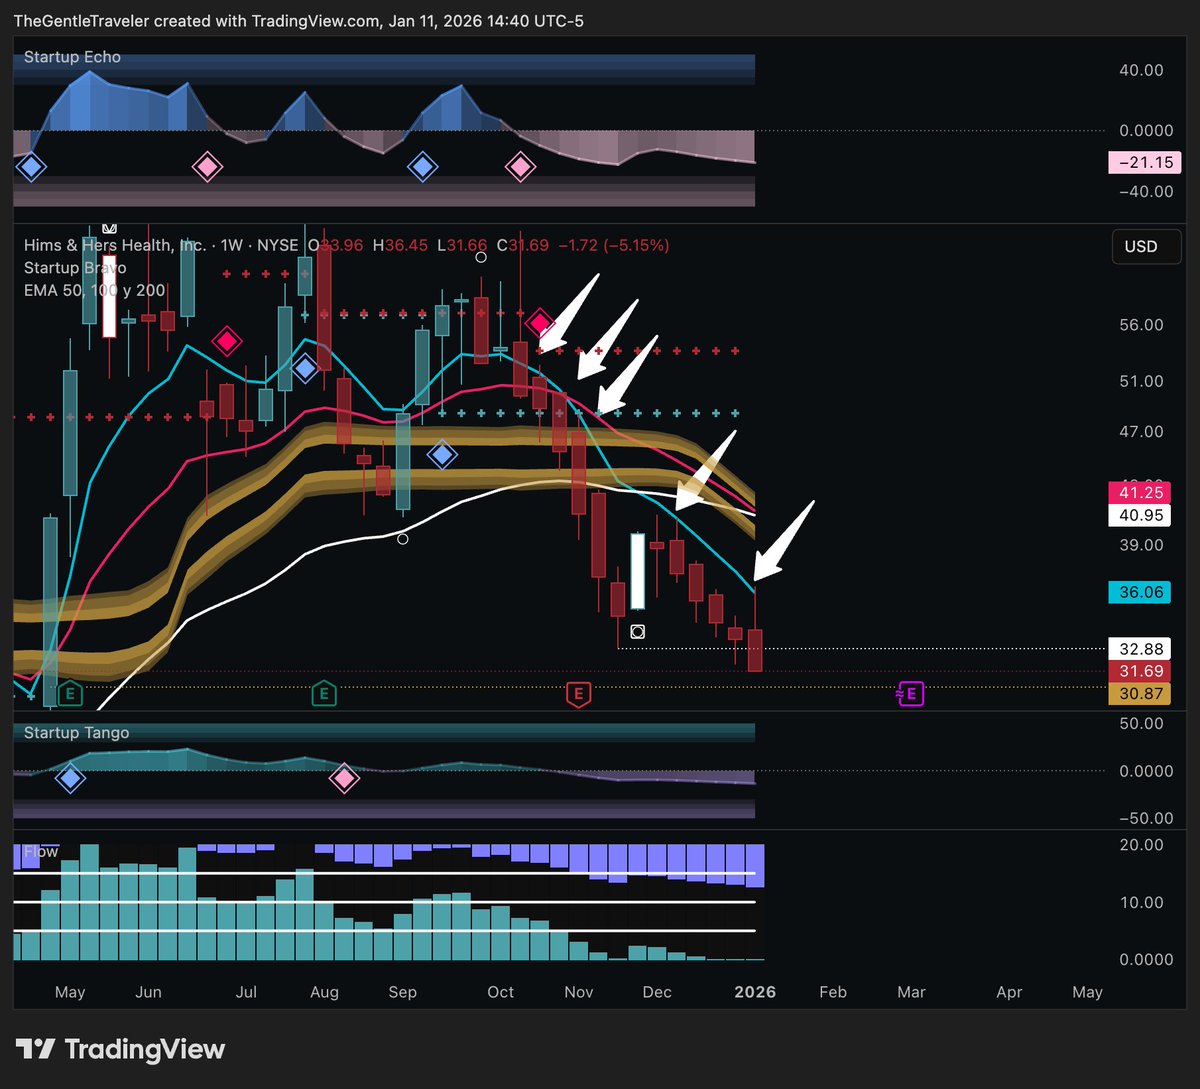Click the 56.00 price scale value
Viewport: 1200px width, 1089px height.
pos(1140,325)
